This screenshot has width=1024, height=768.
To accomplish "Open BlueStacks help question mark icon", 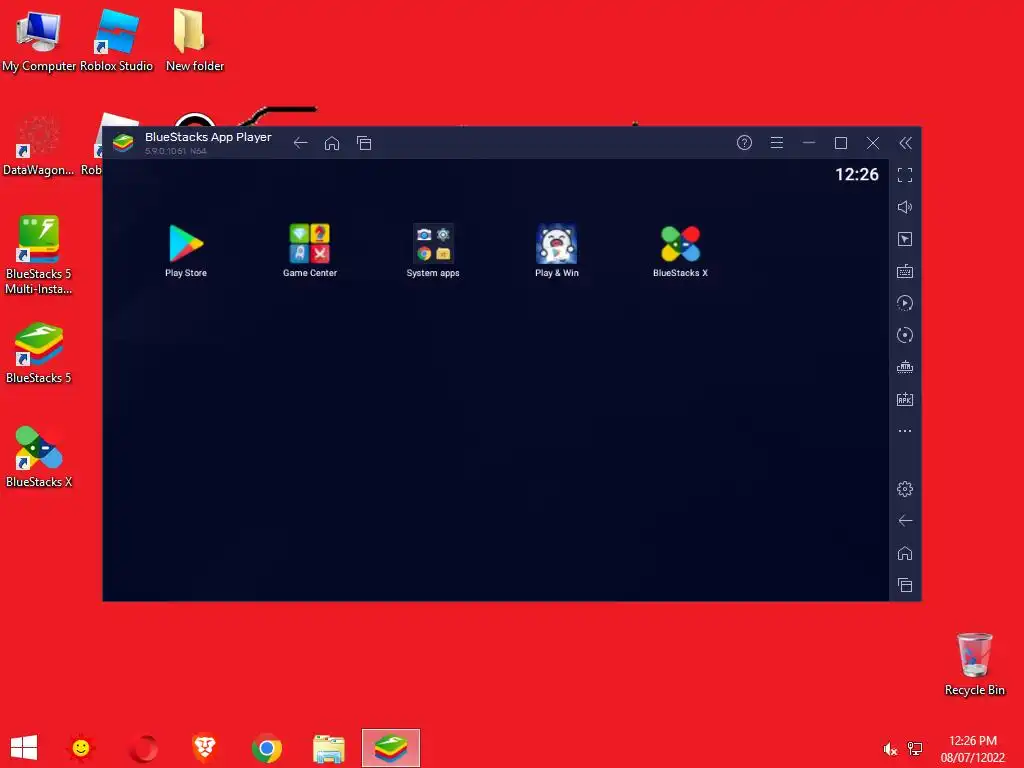I will (744, 142).
